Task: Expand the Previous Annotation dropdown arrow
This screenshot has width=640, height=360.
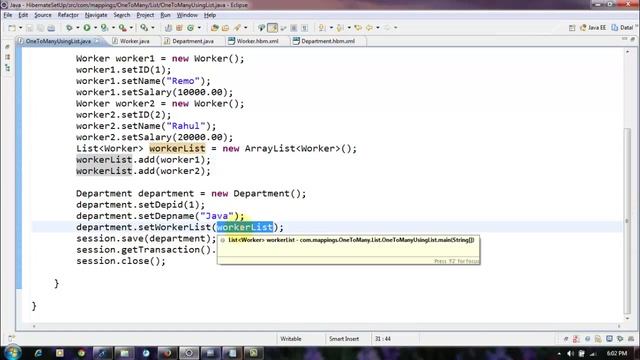Action: coord(349,28)
